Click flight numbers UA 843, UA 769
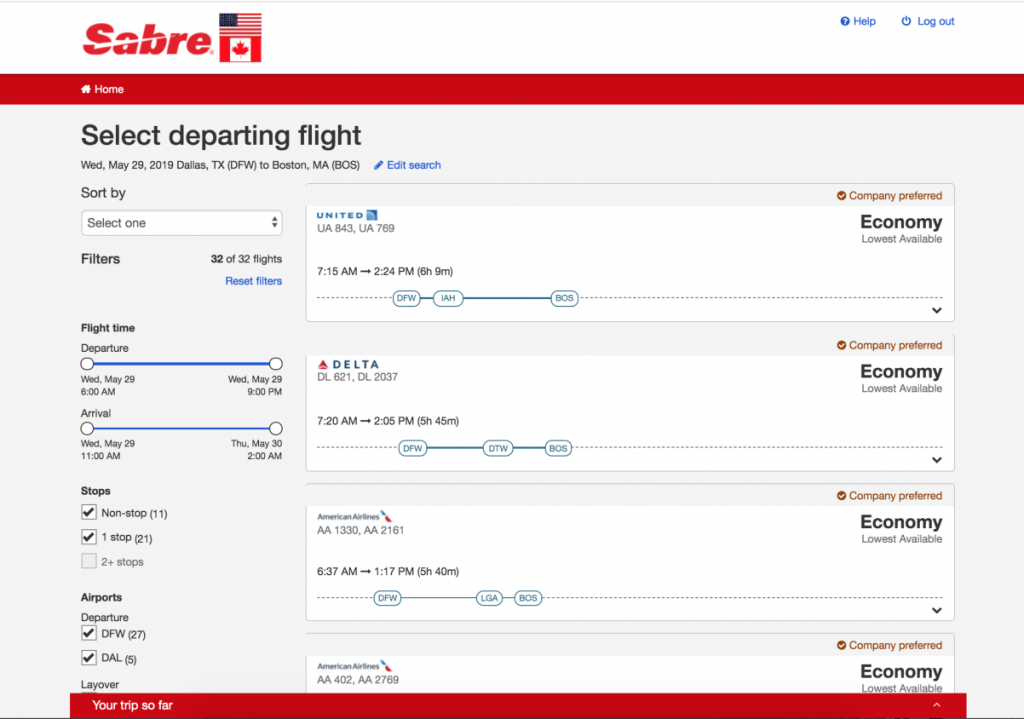This screenshot has height=719, width=1024. click(356, 229)
